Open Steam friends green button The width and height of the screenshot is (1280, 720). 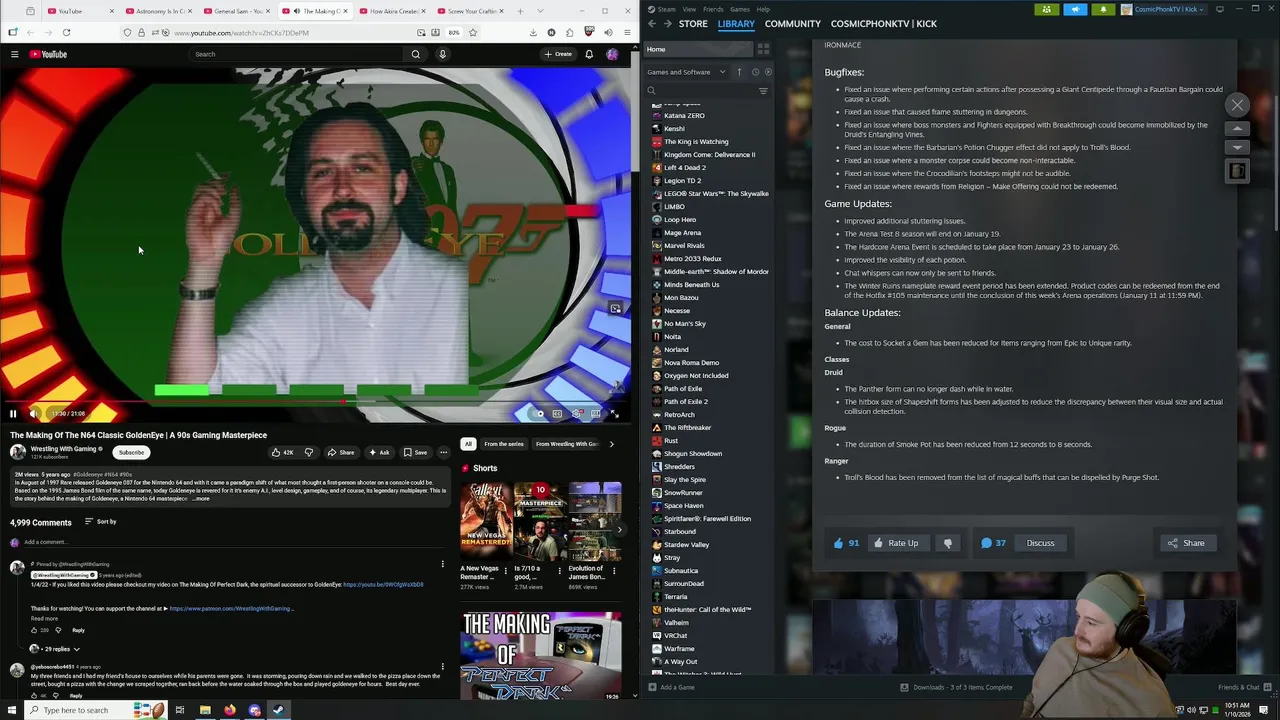click(1046, 9)
